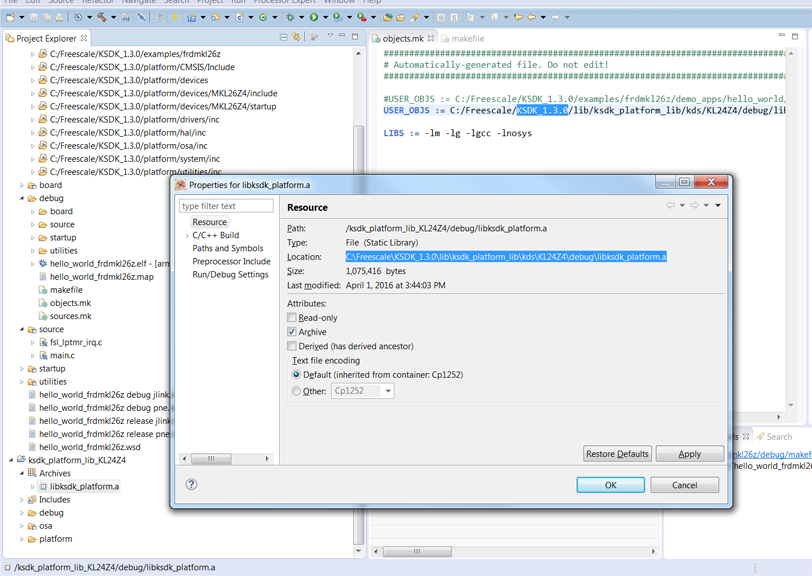Click the Back navigation arrow in toolbar
The width and height of the screenshot is (812, 576).
click(532, 17)
